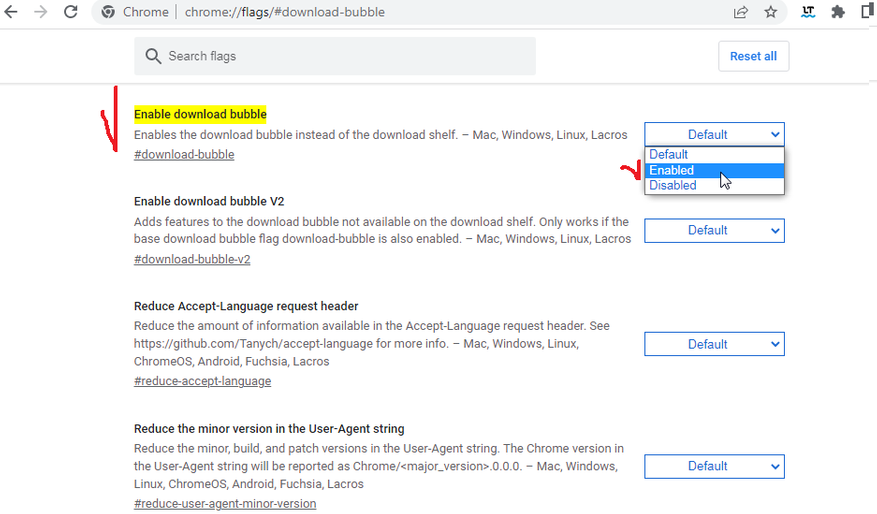Open the Extensions puzzle icon
This screenshot has width=877, height=514.
tap(838, 13)
